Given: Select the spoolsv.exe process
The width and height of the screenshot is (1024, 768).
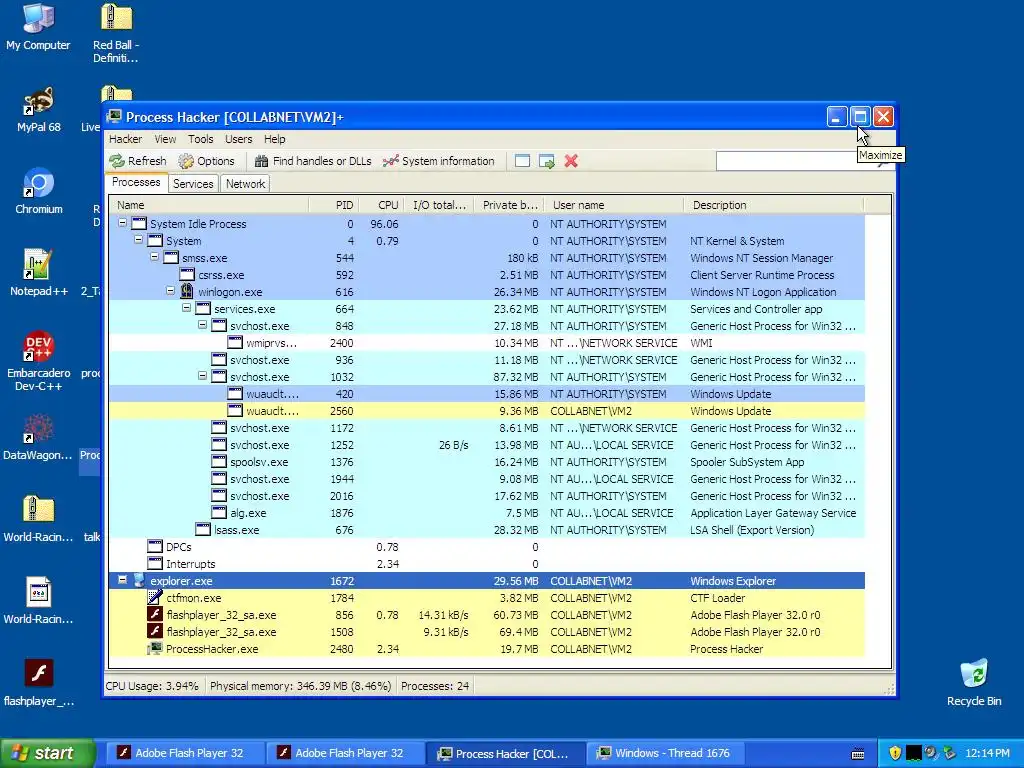Looking at the screenshot, I should click(x=487, y=462).
